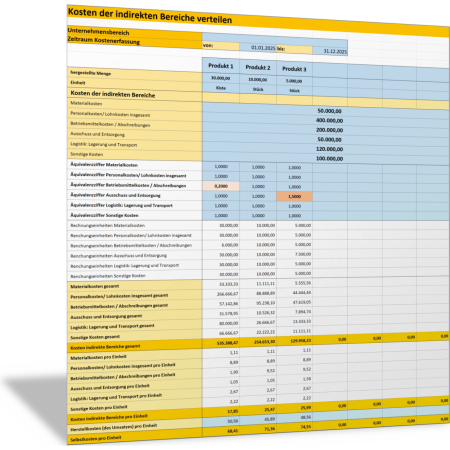Select the Einheit cell under Produkt 2

258,89
